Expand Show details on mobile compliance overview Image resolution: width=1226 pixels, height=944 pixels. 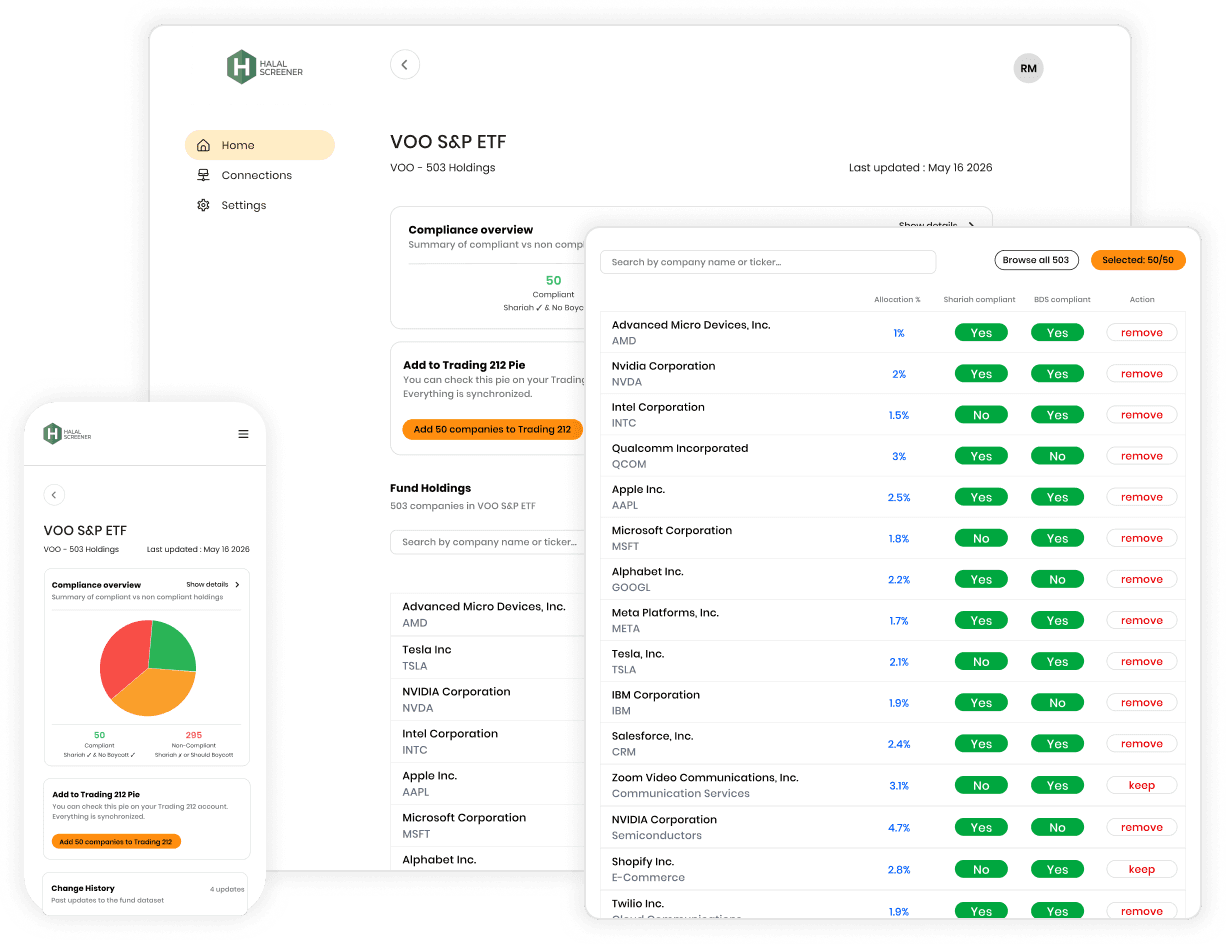213,584
